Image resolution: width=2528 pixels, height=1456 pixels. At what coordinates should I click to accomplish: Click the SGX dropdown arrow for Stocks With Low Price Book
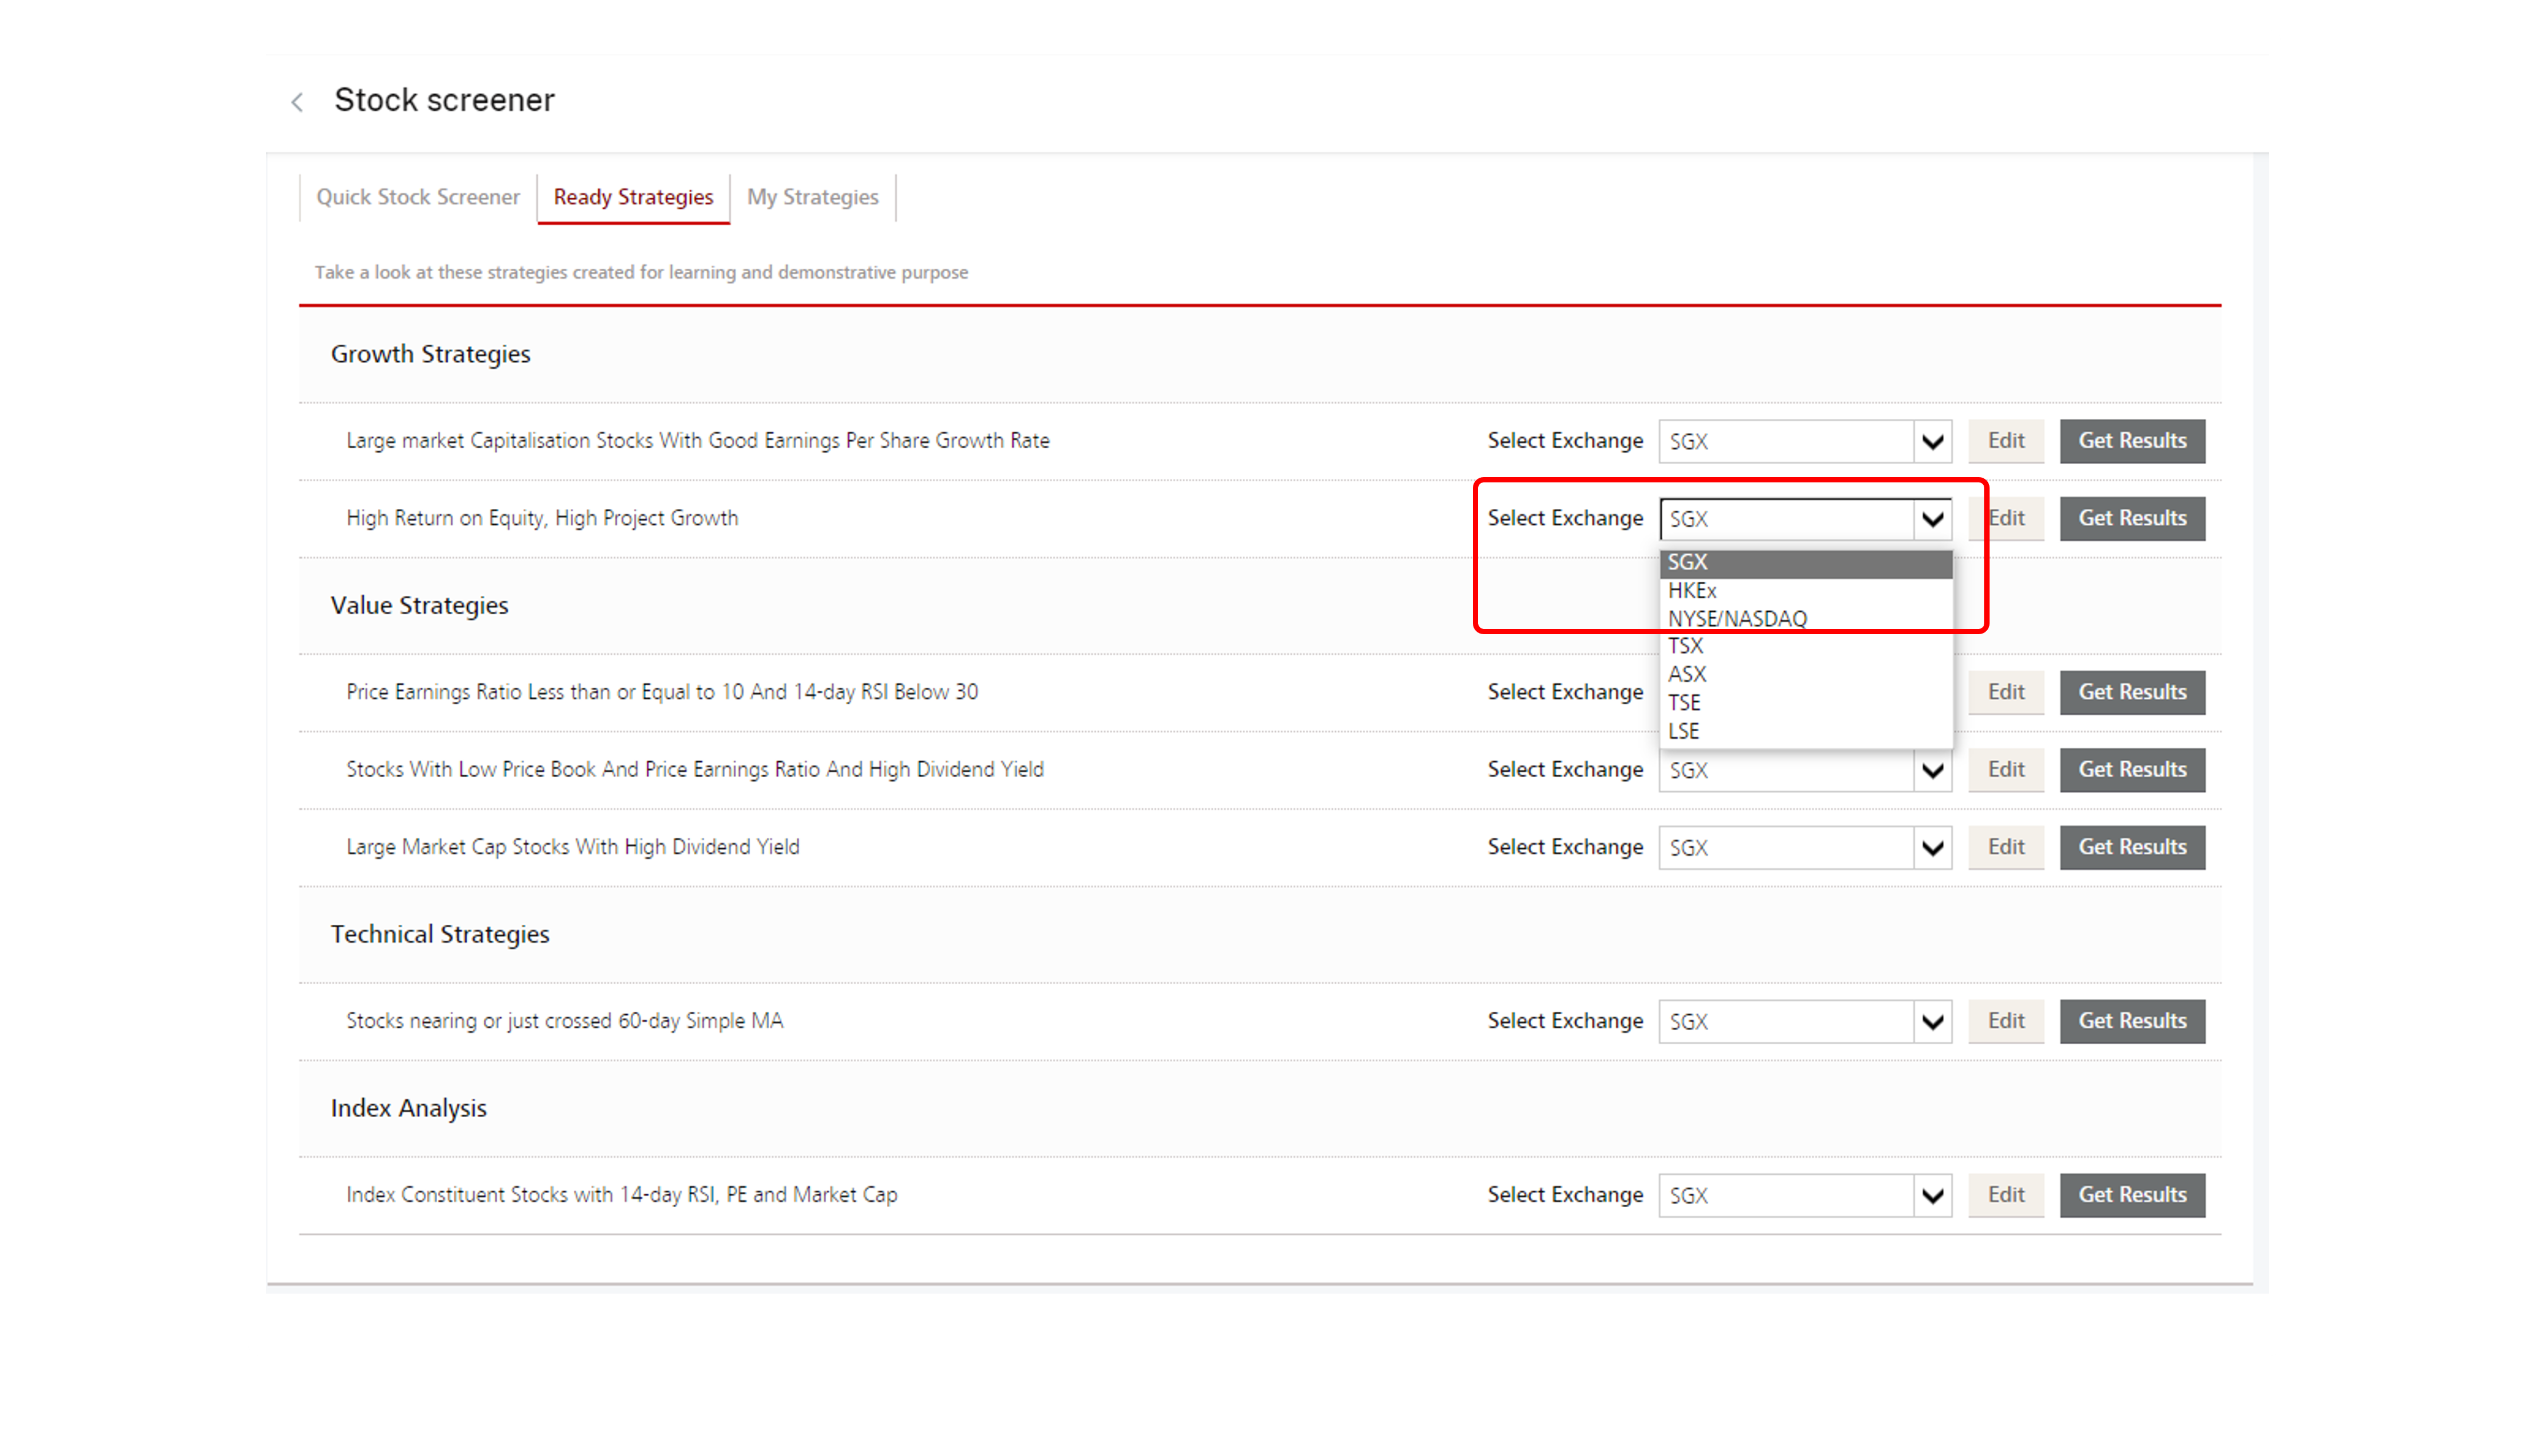point(1932,769)
